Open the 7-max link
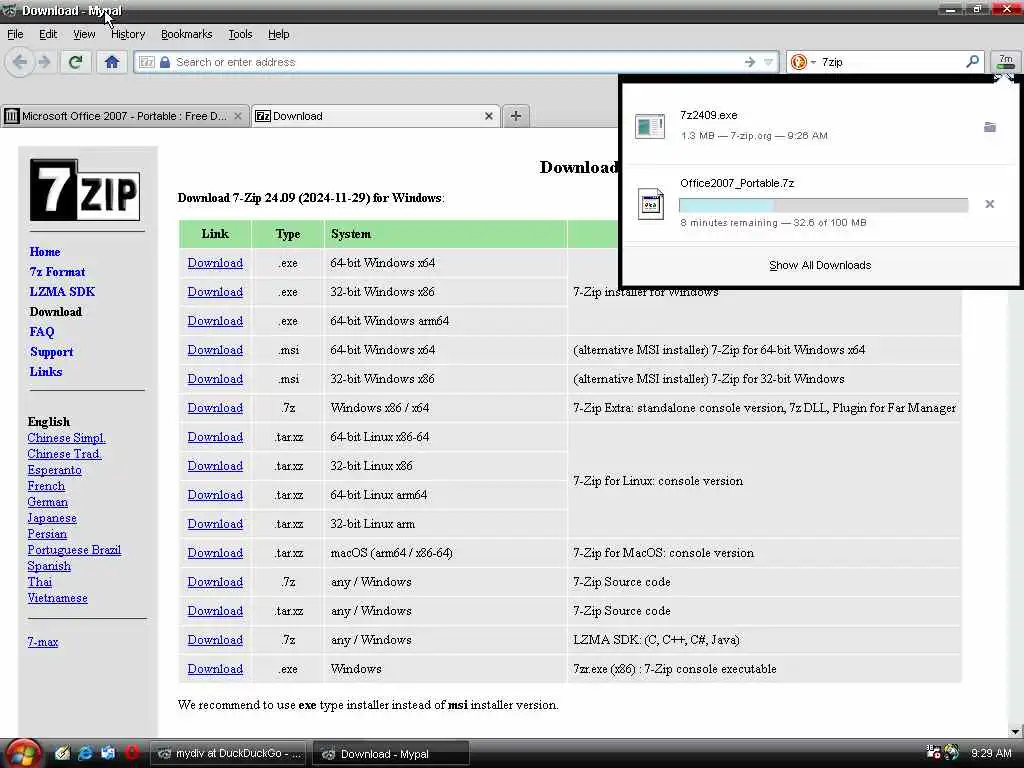Screen dimensions: 1024x768 [x=42, y=642]
